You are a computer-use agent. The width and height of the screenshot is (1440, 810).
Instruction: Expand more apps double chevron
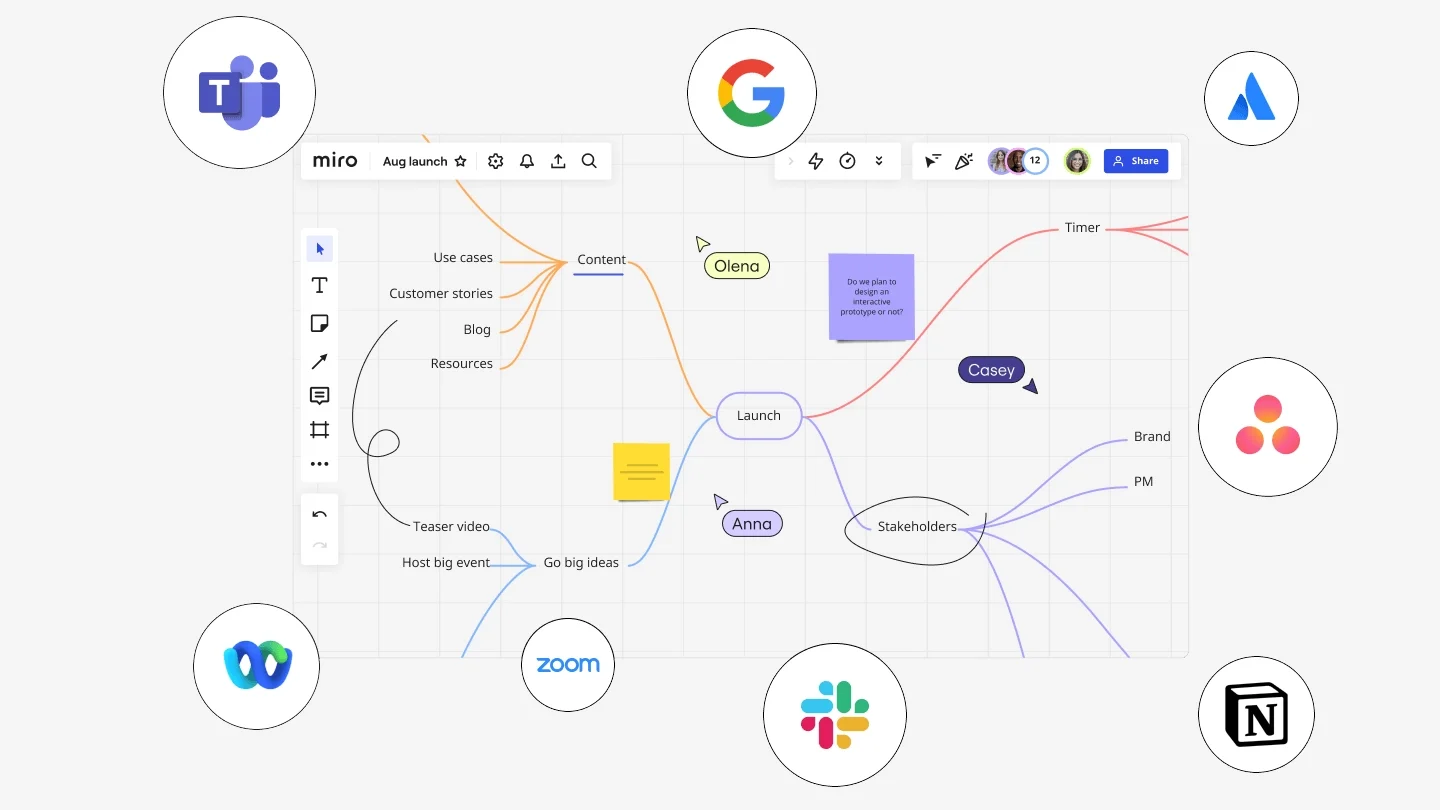(879, 161)
